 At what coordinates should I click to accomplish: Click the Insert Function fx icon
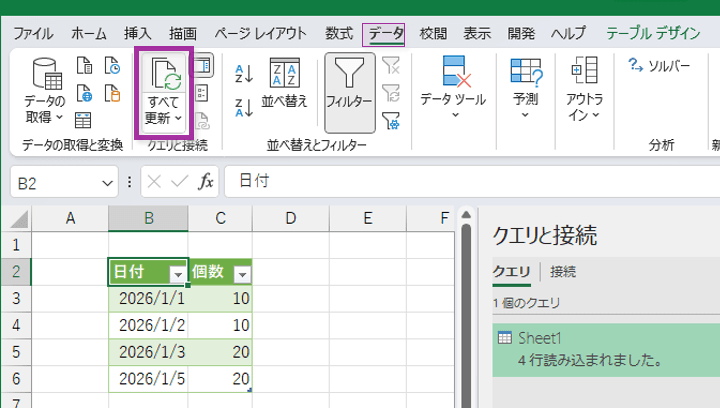[x=206, y=182]
